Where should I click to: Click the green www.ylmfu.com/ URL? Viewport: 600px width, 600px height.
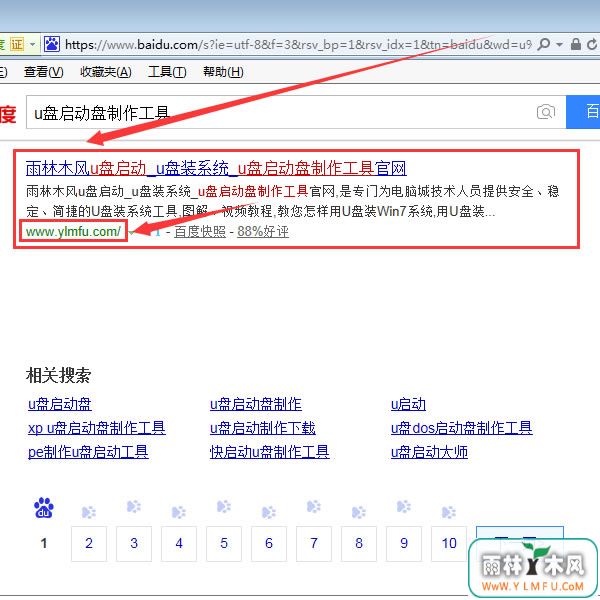click(x=73, y=232)
